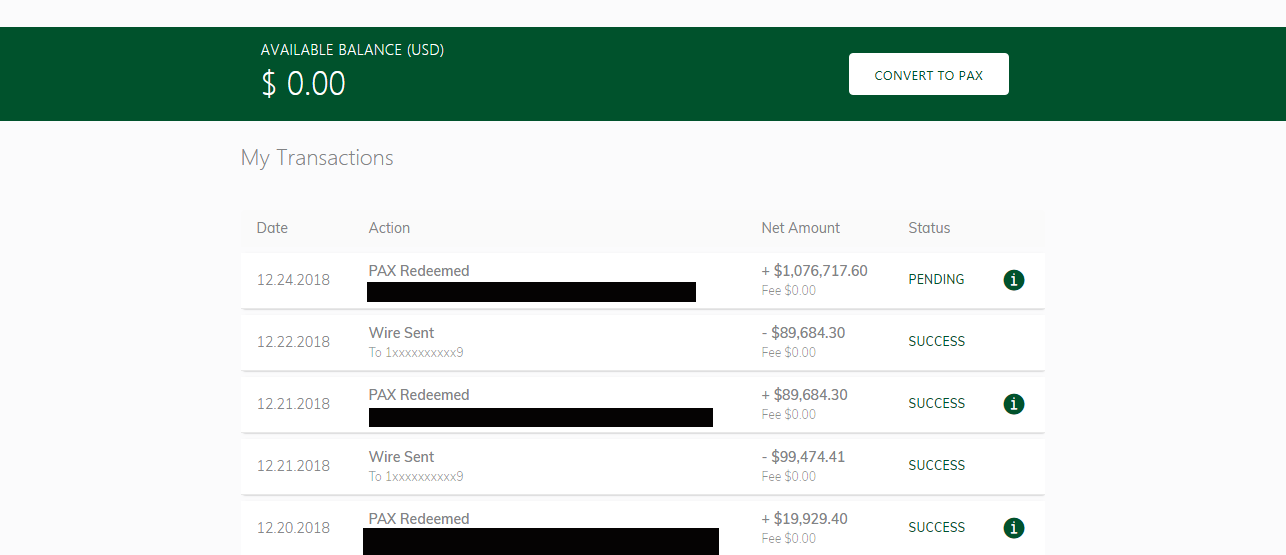The width and height of the screenshot is (1286, 555).
Task: Open the 12.22.2018 Wire Sent transaction
Action: tap(401, 333)
